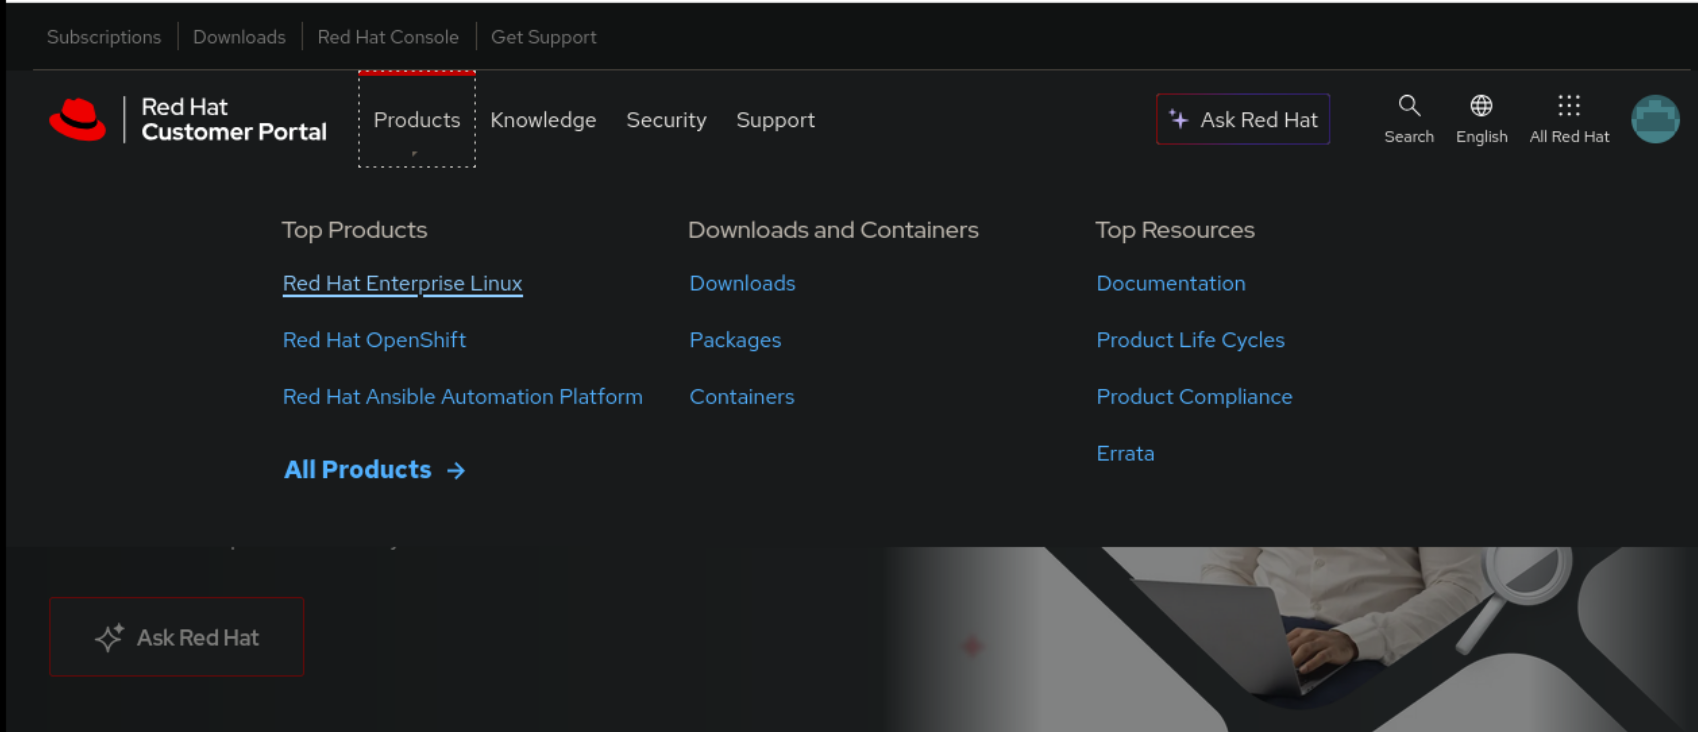Click the Ask Red Hat button below the menu
The width and height of the screenshot is (1698, 732).
177,637
